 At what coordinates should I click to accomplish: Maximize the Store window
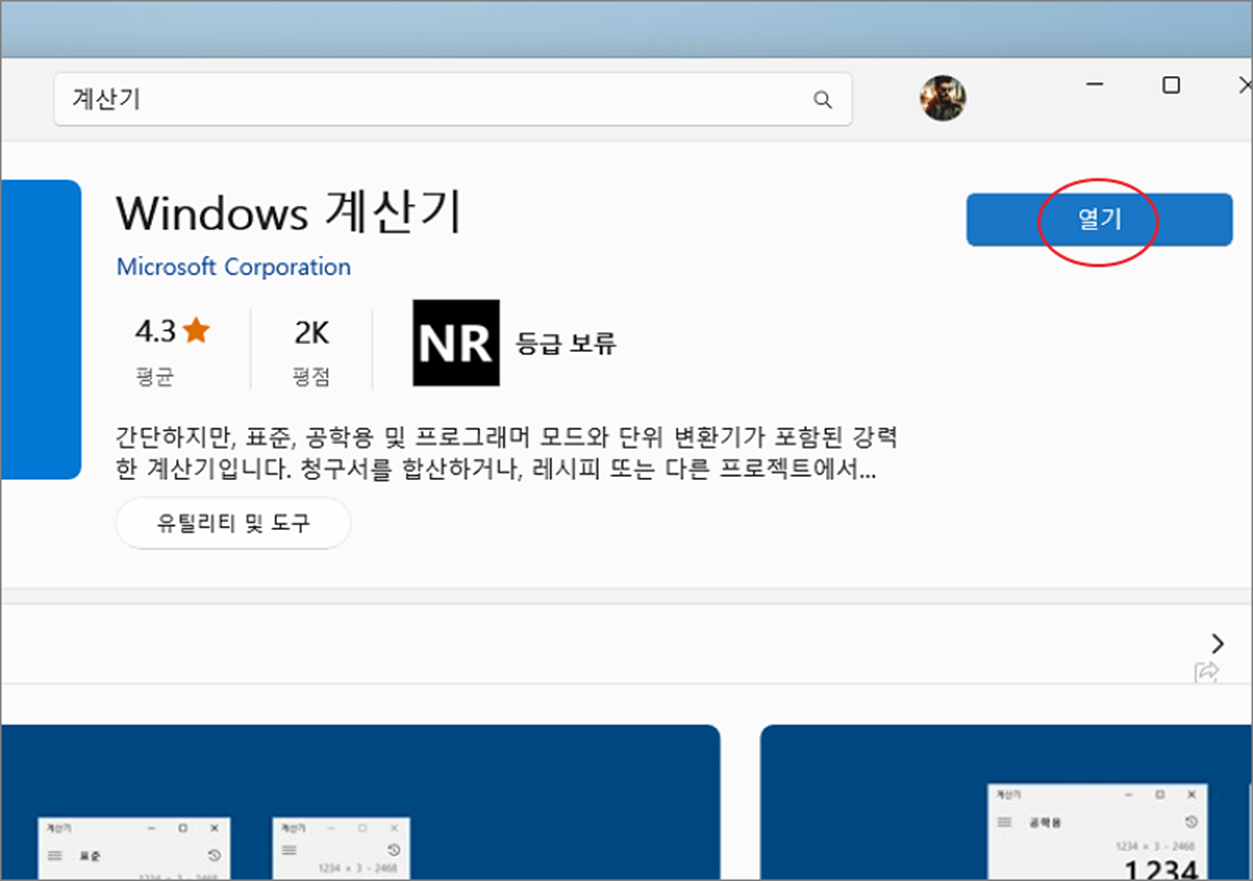[x=1171, y=86]
